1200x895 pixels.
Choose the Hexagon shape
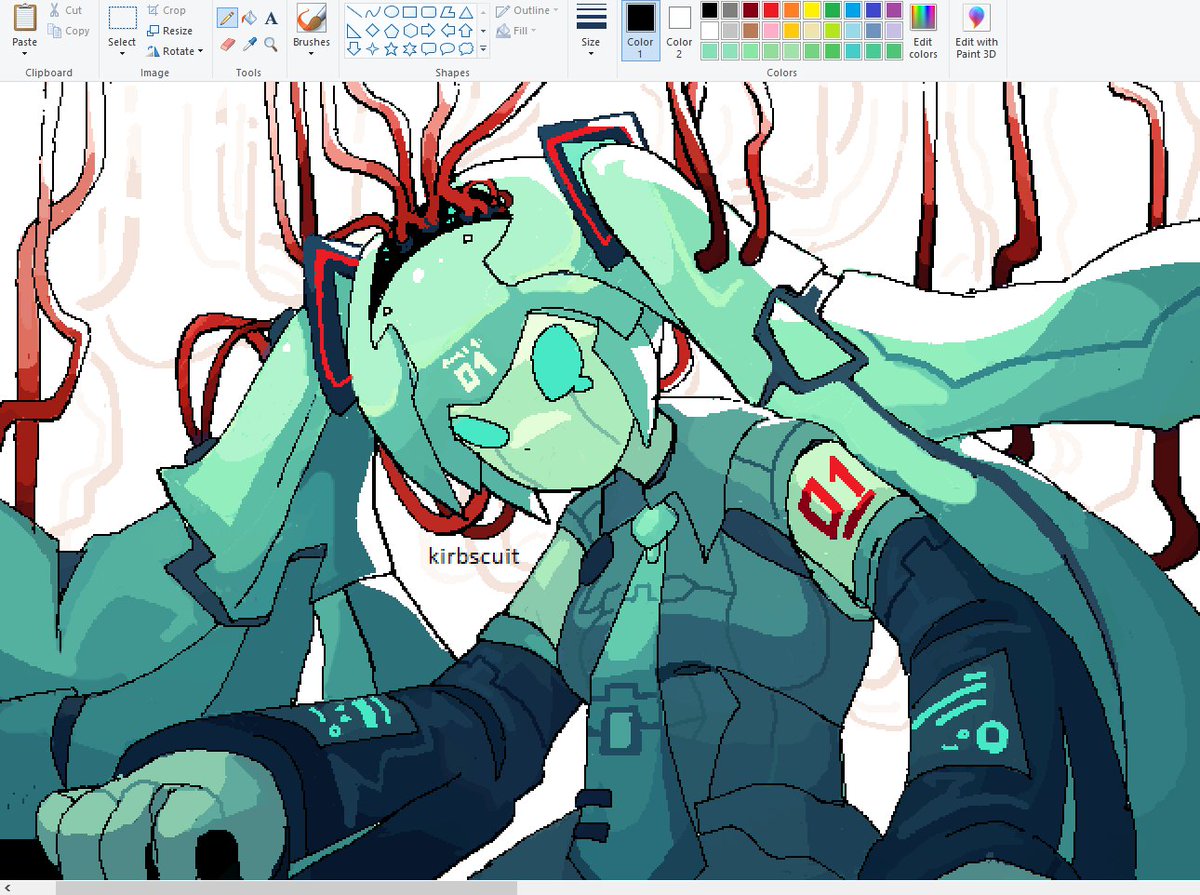click(x=410, y=30)
